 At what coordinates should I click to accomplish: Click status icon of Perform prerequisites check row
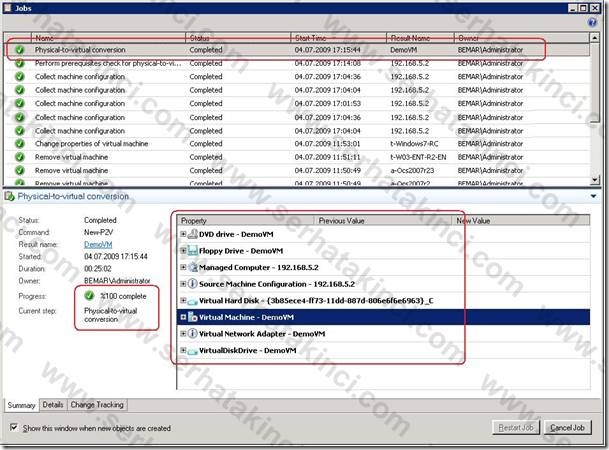pos(19,63)
